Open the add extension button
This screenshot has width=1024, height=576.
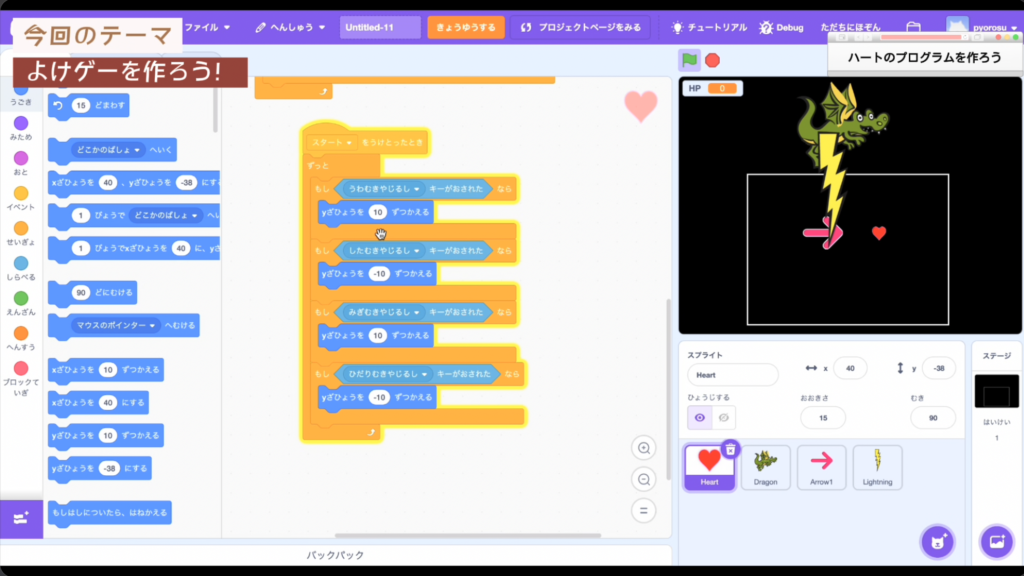point(21,518)
